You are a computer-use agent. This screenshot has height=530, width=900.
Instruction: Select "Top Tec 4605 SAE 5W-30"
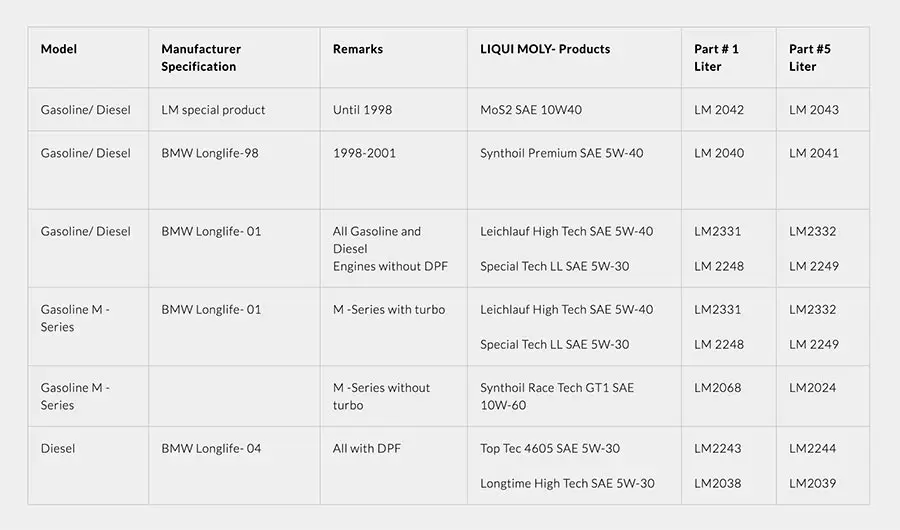coord(550,449)
